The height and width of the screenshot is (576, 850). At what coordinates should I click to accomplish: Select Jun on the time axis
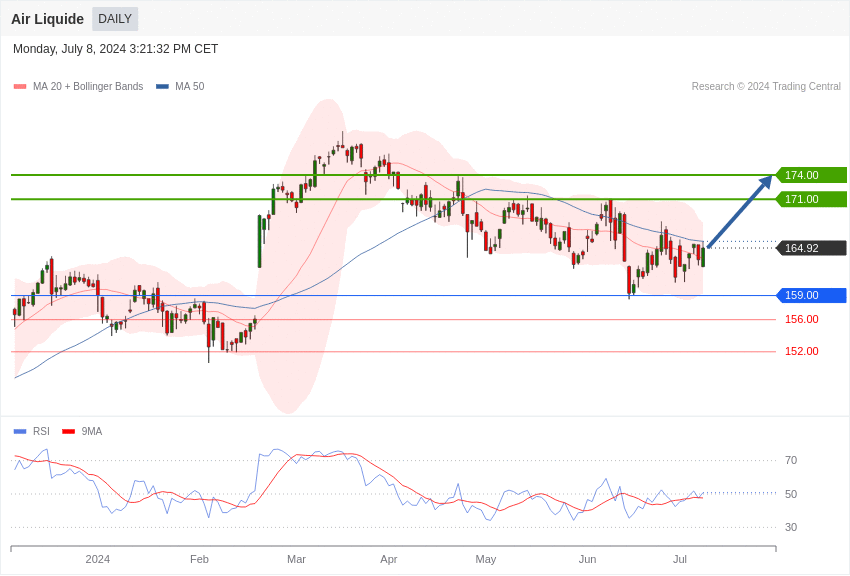click(x=587, y=559)
